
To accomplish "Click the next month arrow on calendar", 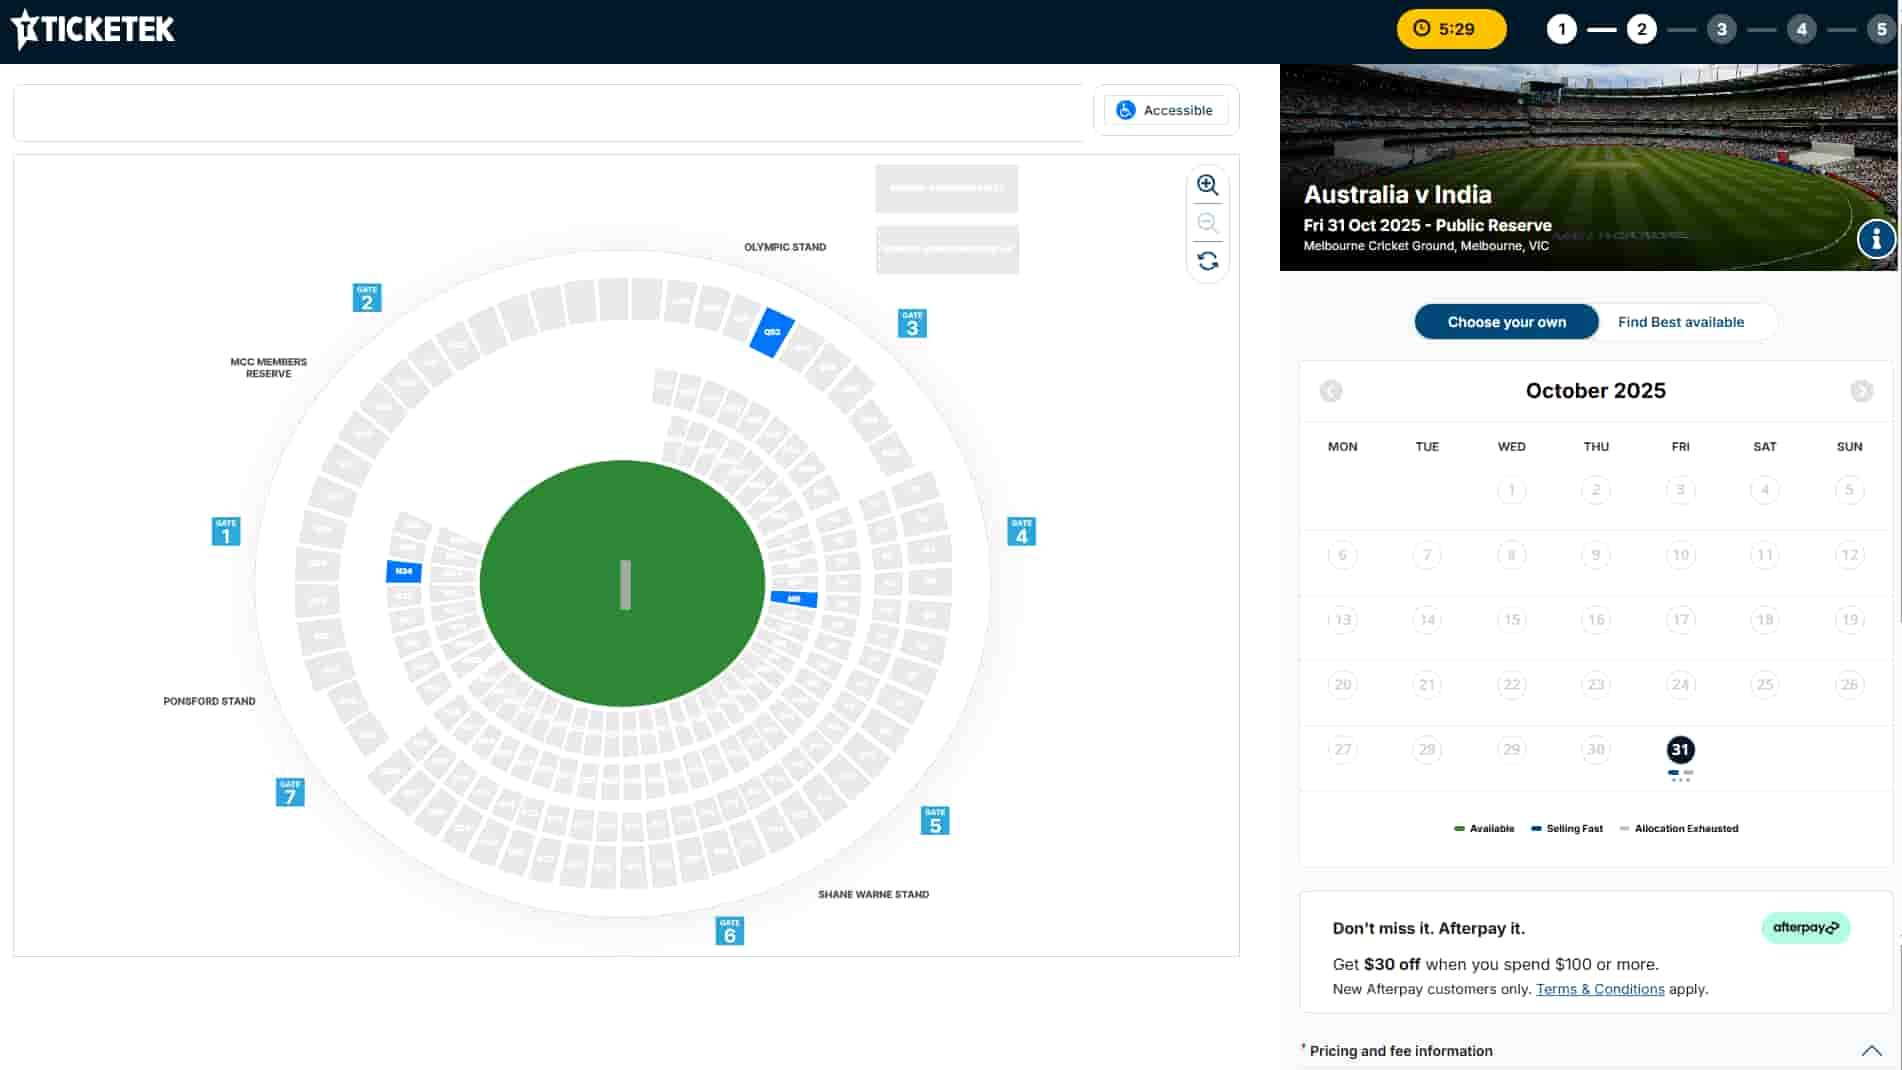I will click(1861, 391).
